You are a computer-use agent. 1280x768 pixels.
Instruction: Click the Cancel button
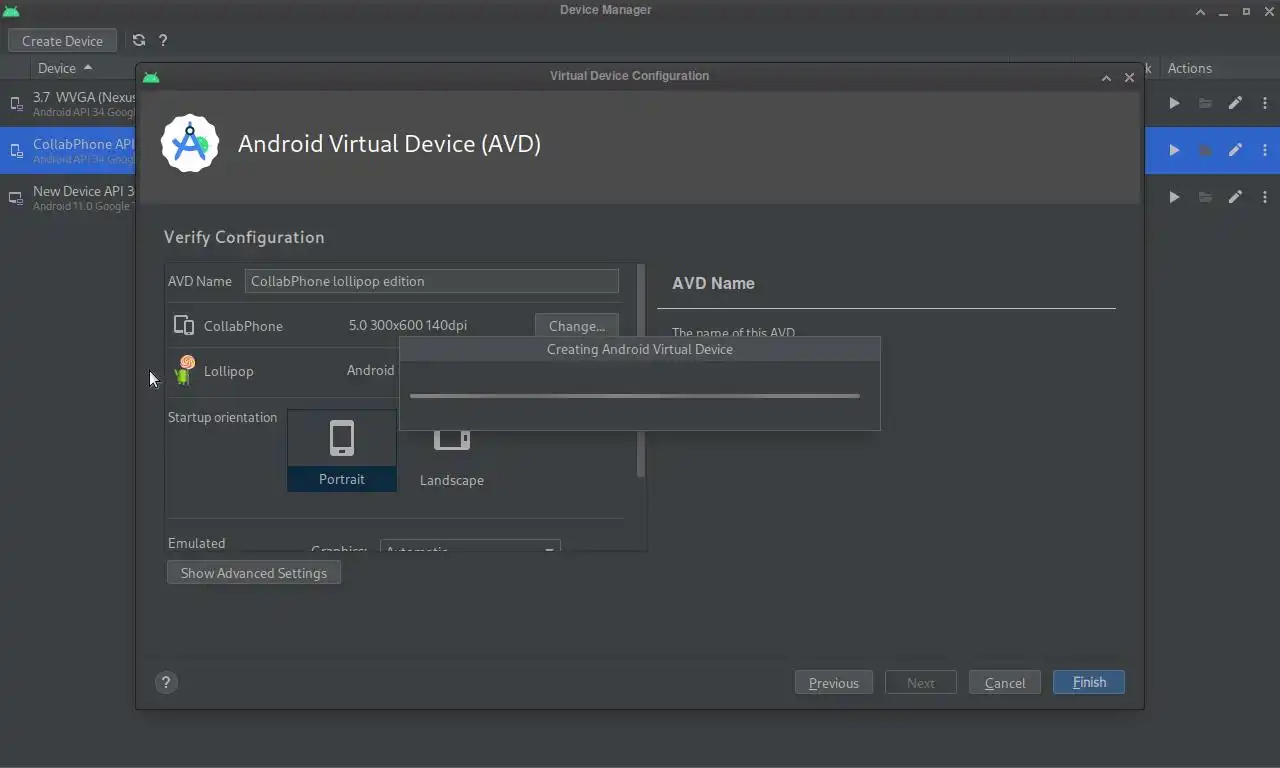click(x=1004, y=683)
